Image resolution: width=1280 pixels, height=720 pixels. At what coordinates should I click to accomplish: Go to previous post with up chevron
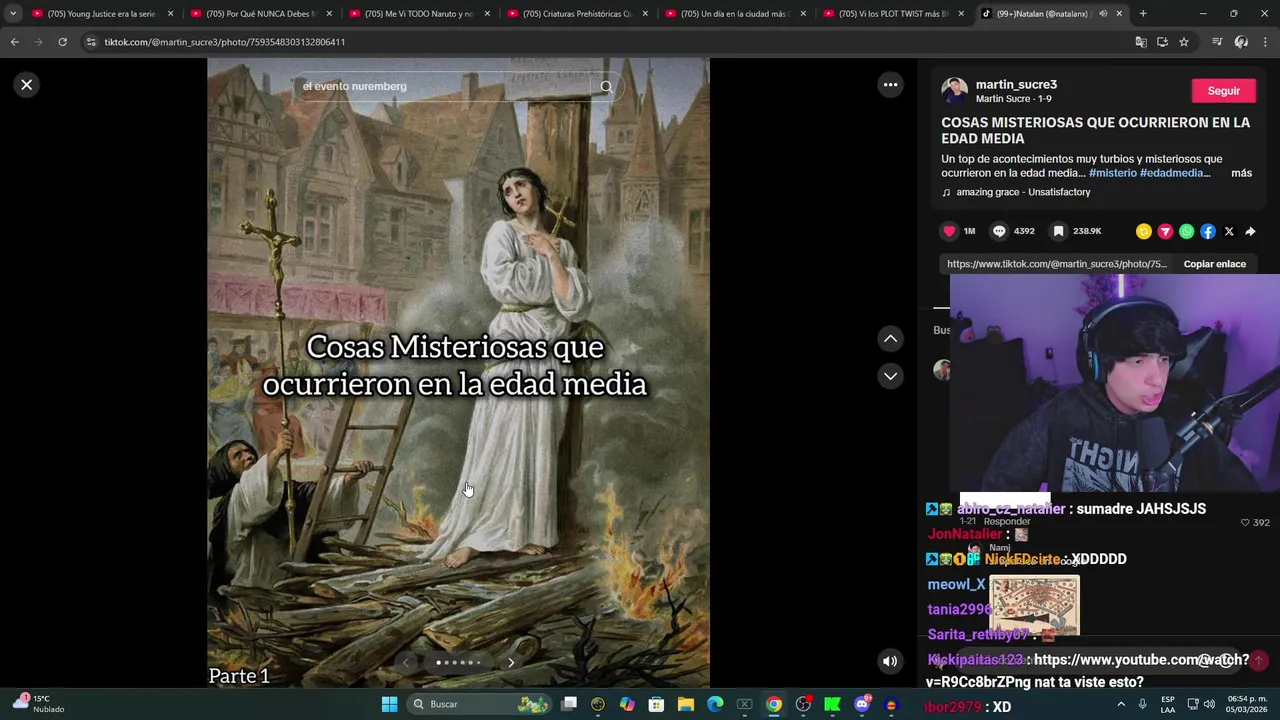pyautogui.click(x=890, y=339)
